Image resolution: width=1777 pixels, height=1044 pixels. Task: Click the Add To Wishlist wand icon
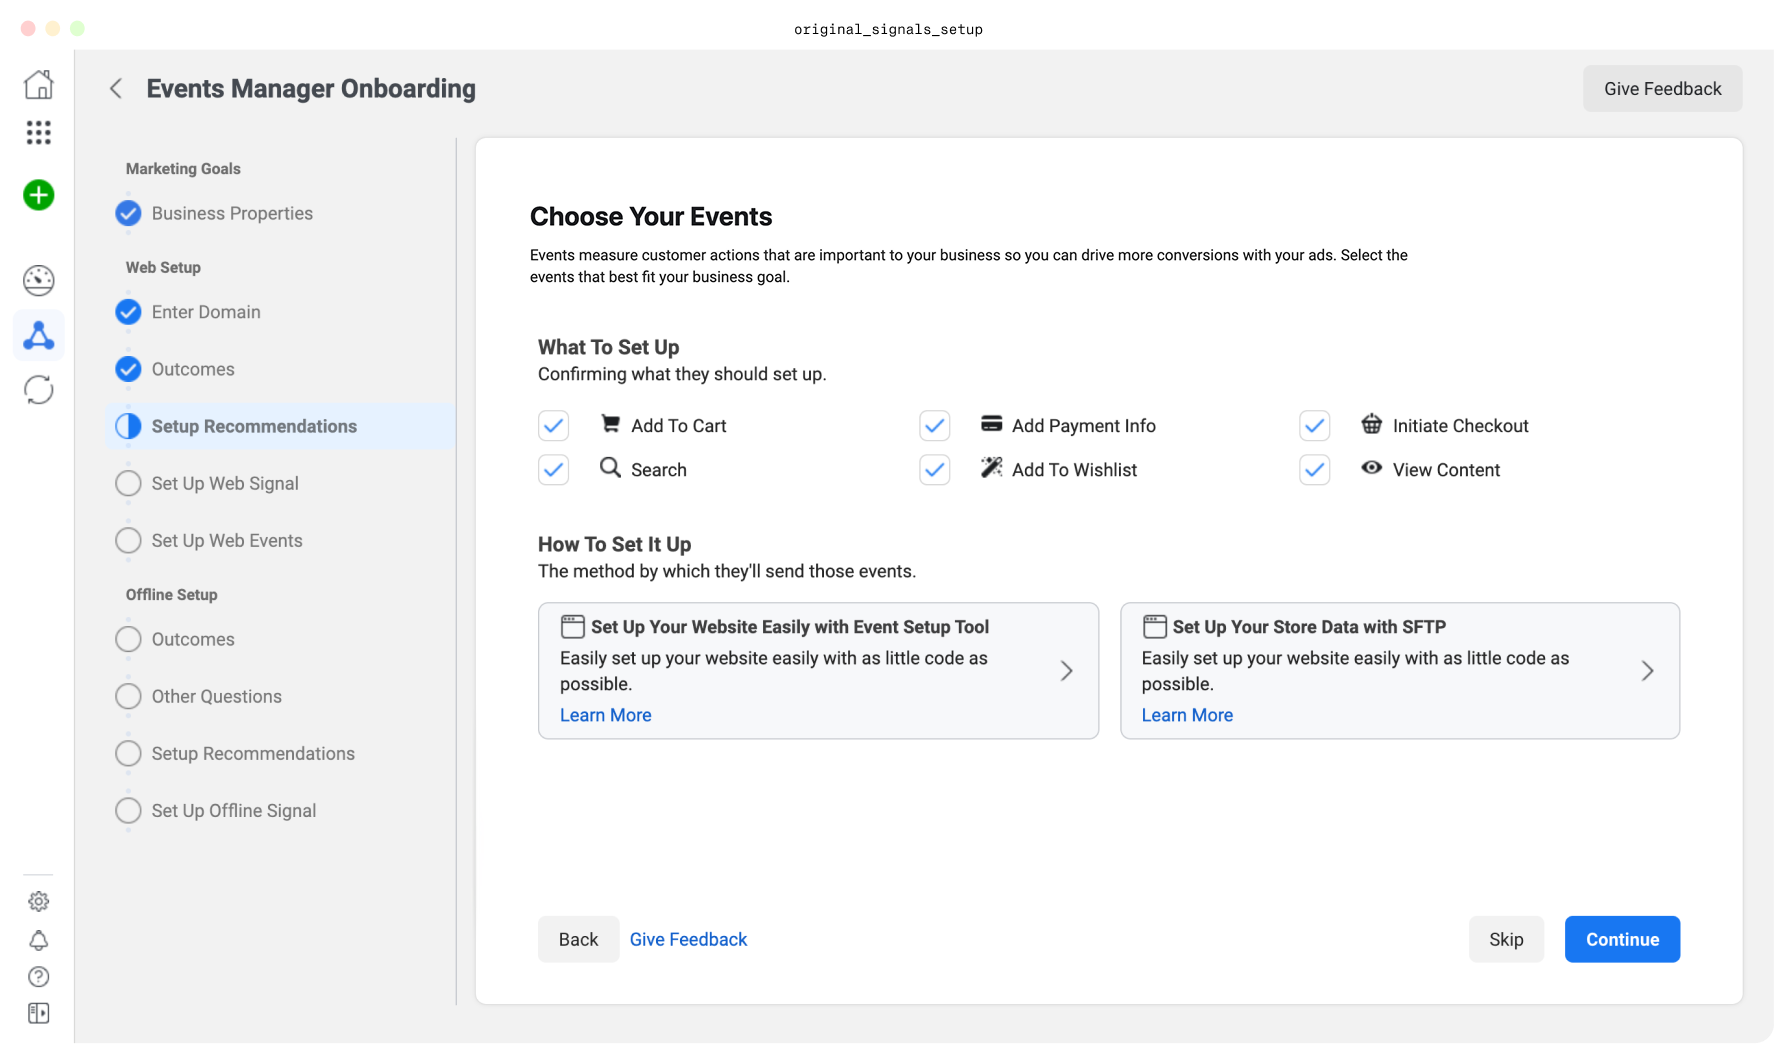tap(991, 468)
